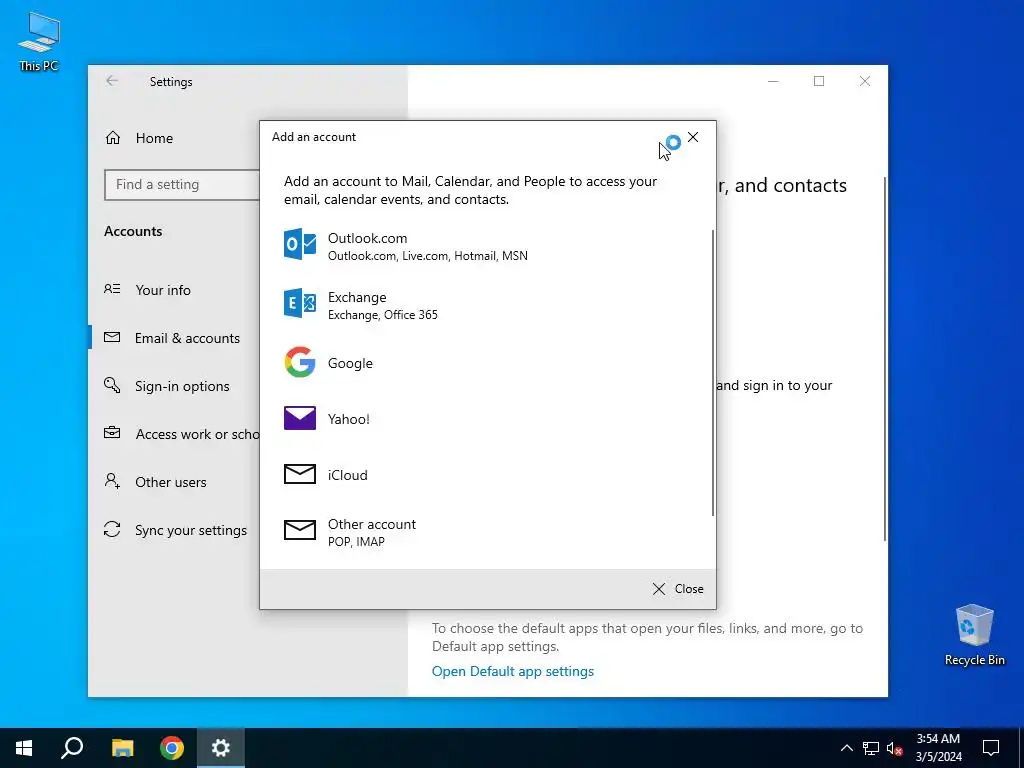Screen dimensions: 1024x768
Task: Show hidden system tray icons
Action: [x=846, y=748]
